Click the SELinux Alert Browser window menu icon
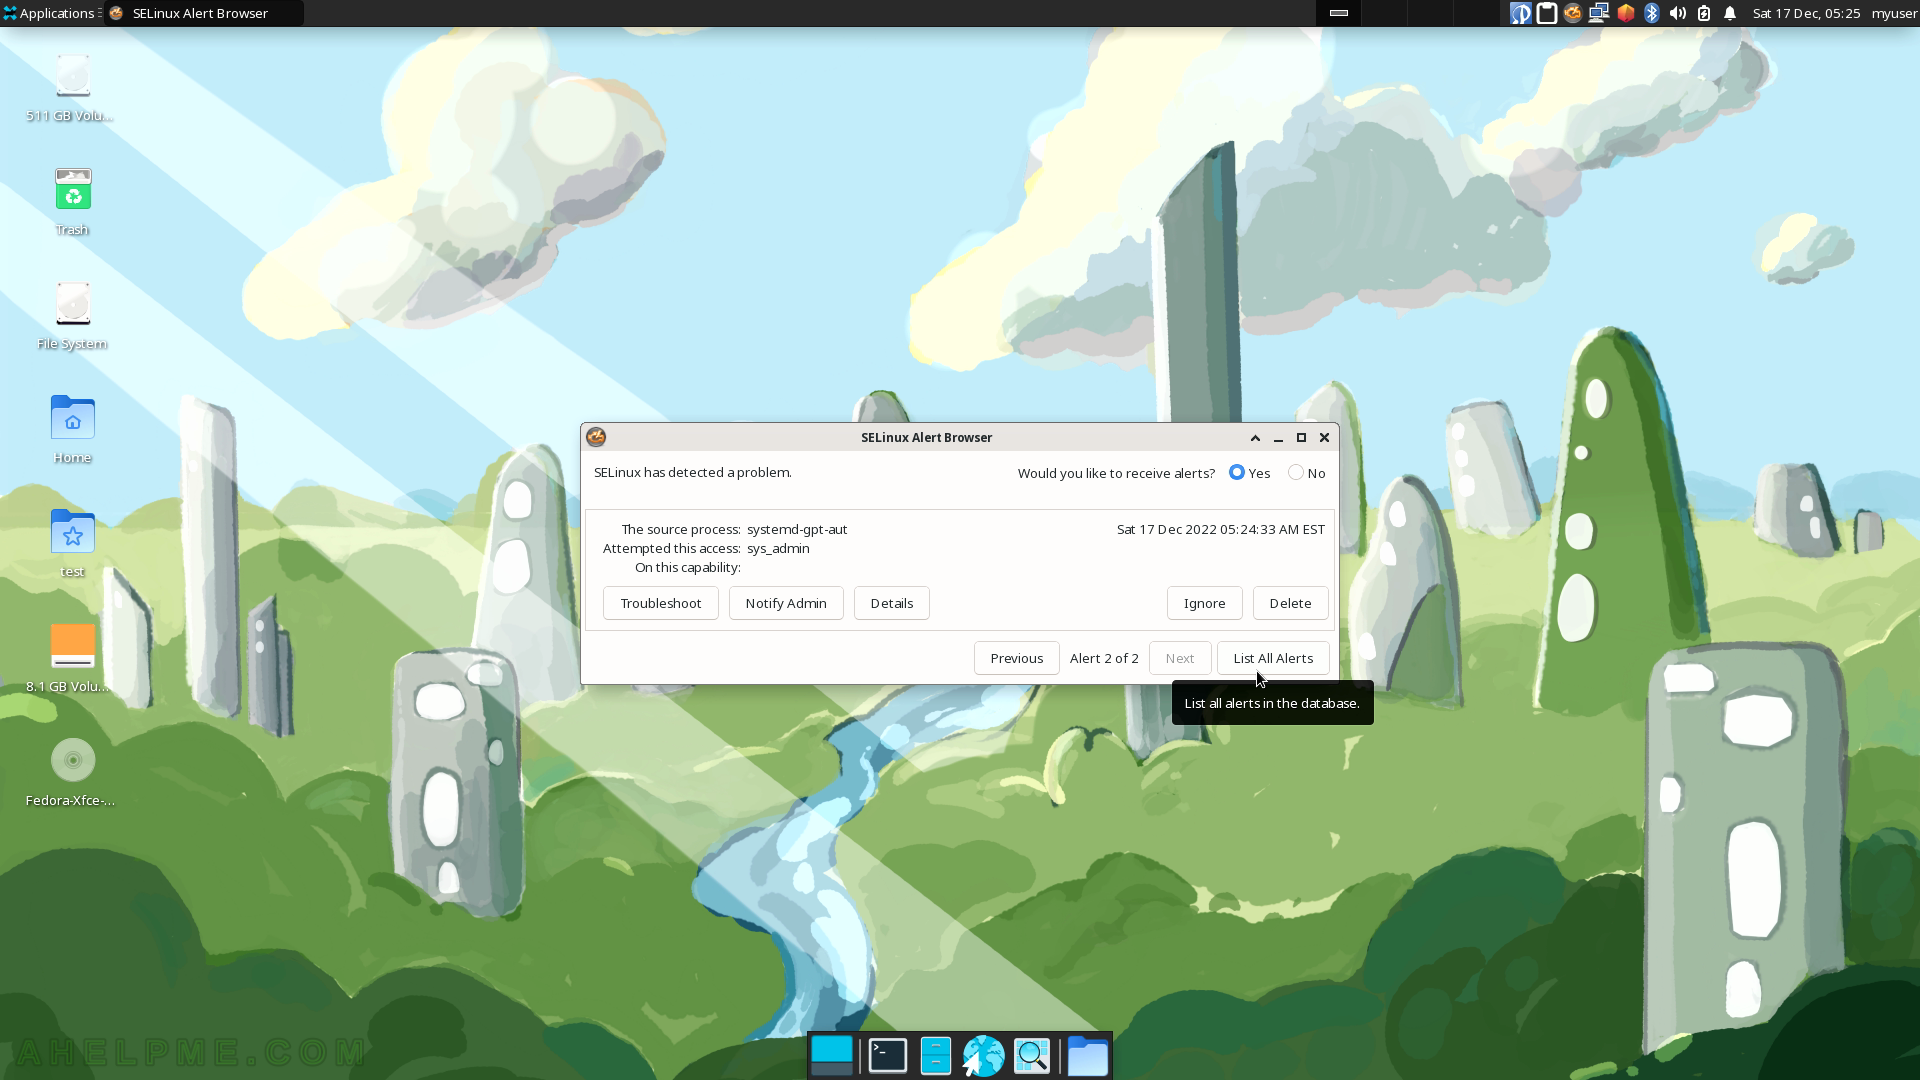 [596, 437]
